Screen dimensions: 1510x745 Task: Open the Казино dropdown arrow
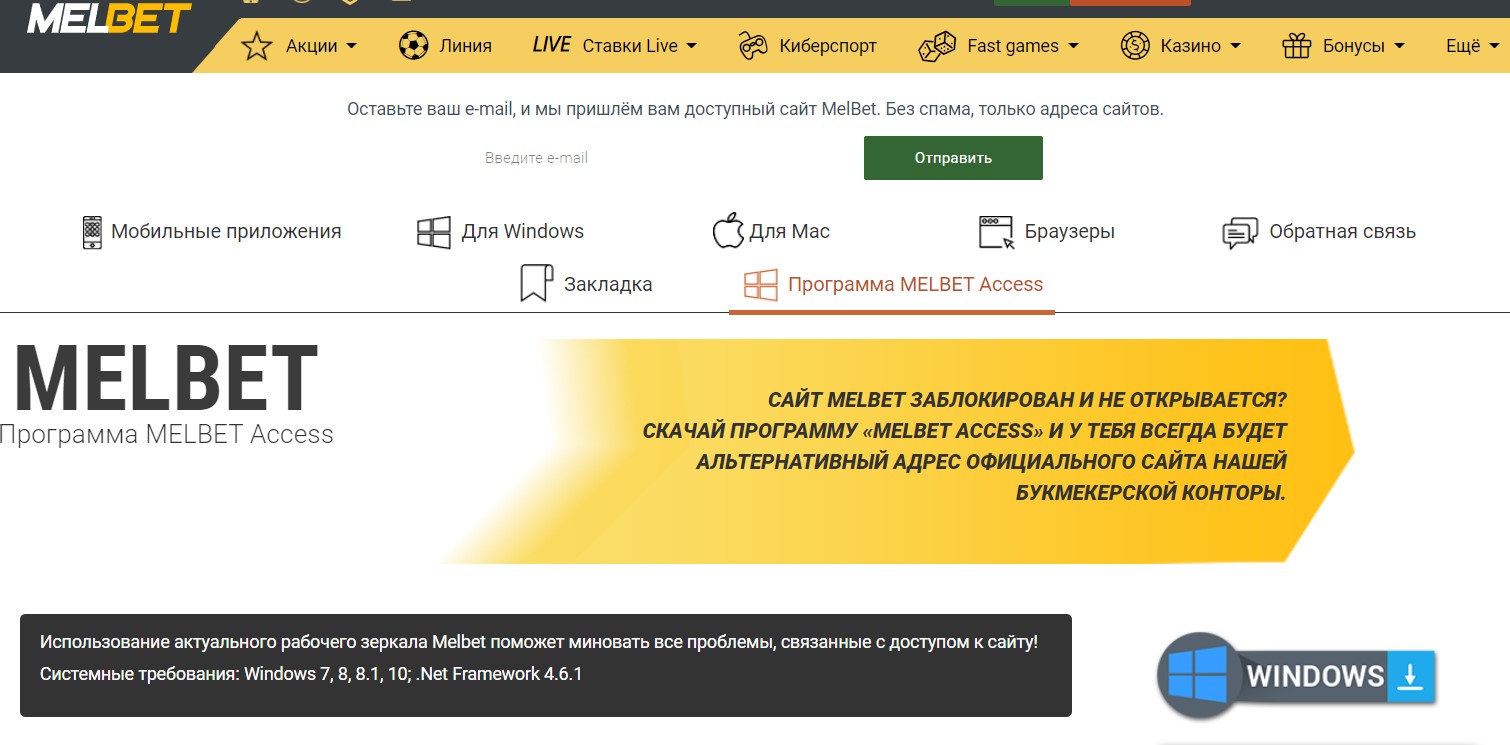1235,46
